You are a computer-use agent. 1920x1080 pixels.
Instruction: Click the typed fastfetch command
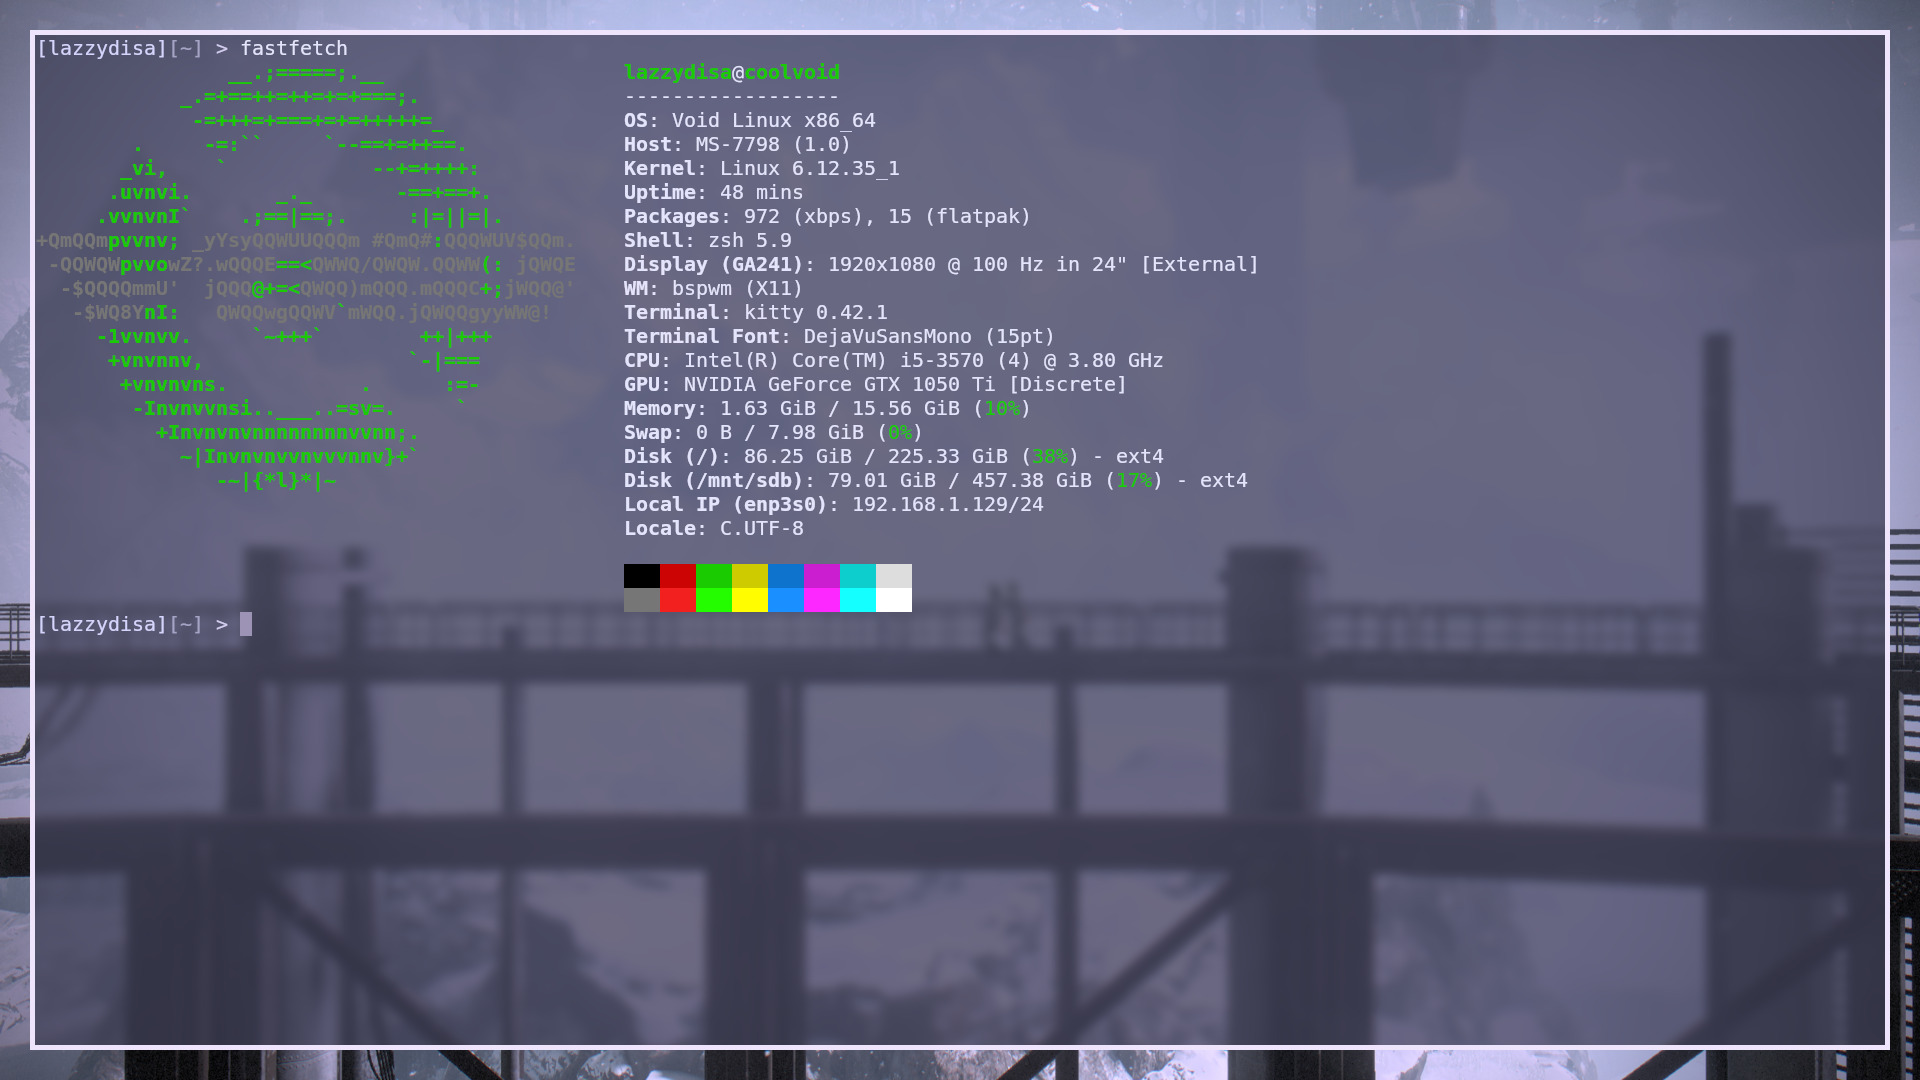(x=294, y=48)
